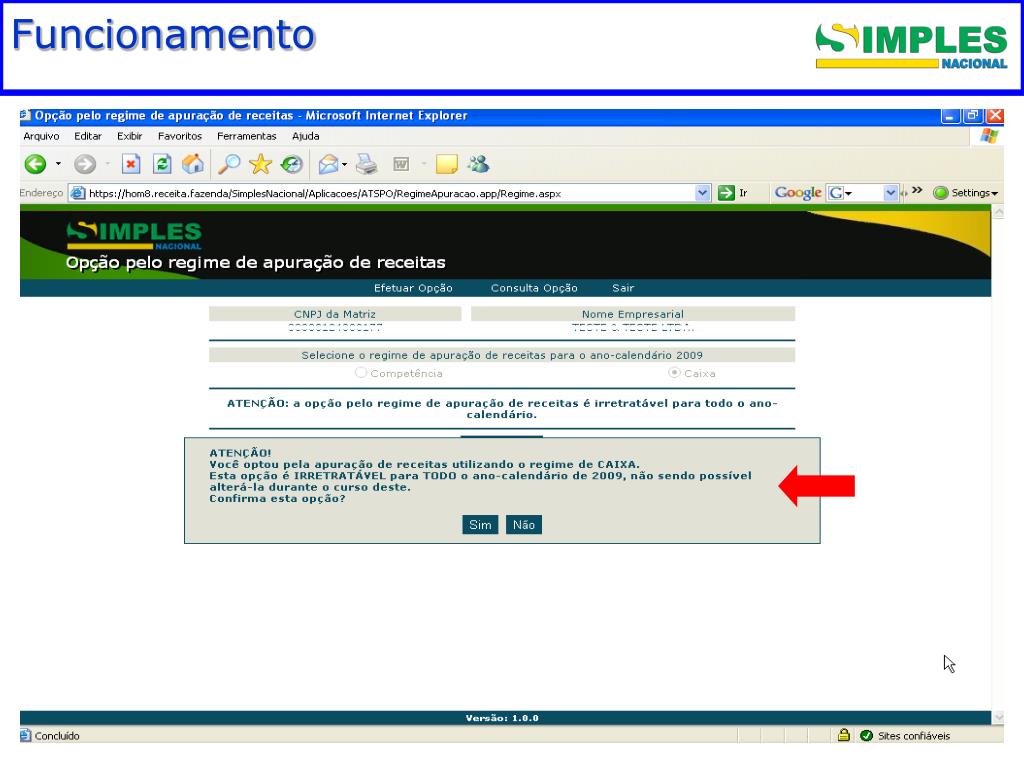The height and width of the screenshot is (768, 1024).
Task: Open the Back button history dropdown arrow
Action: (58, 163)
